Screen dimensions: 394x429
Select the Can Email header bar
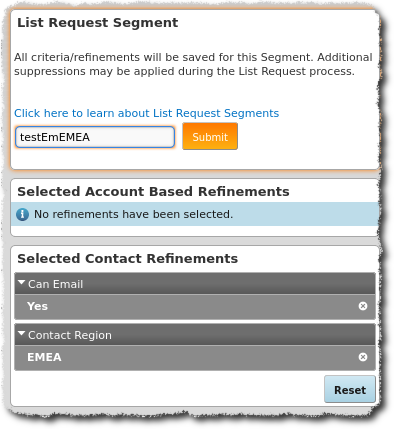[x=195, y=283]
